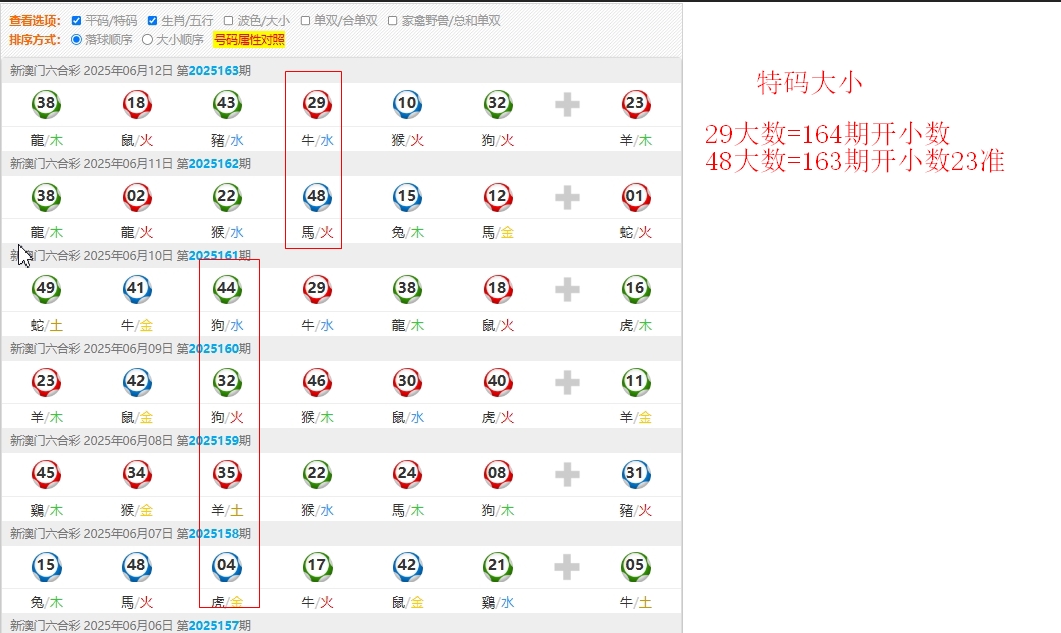The width and height of the screenshot is (1061, 633).
Task: Select ball 02 in period 2025162
Action: 137,197
